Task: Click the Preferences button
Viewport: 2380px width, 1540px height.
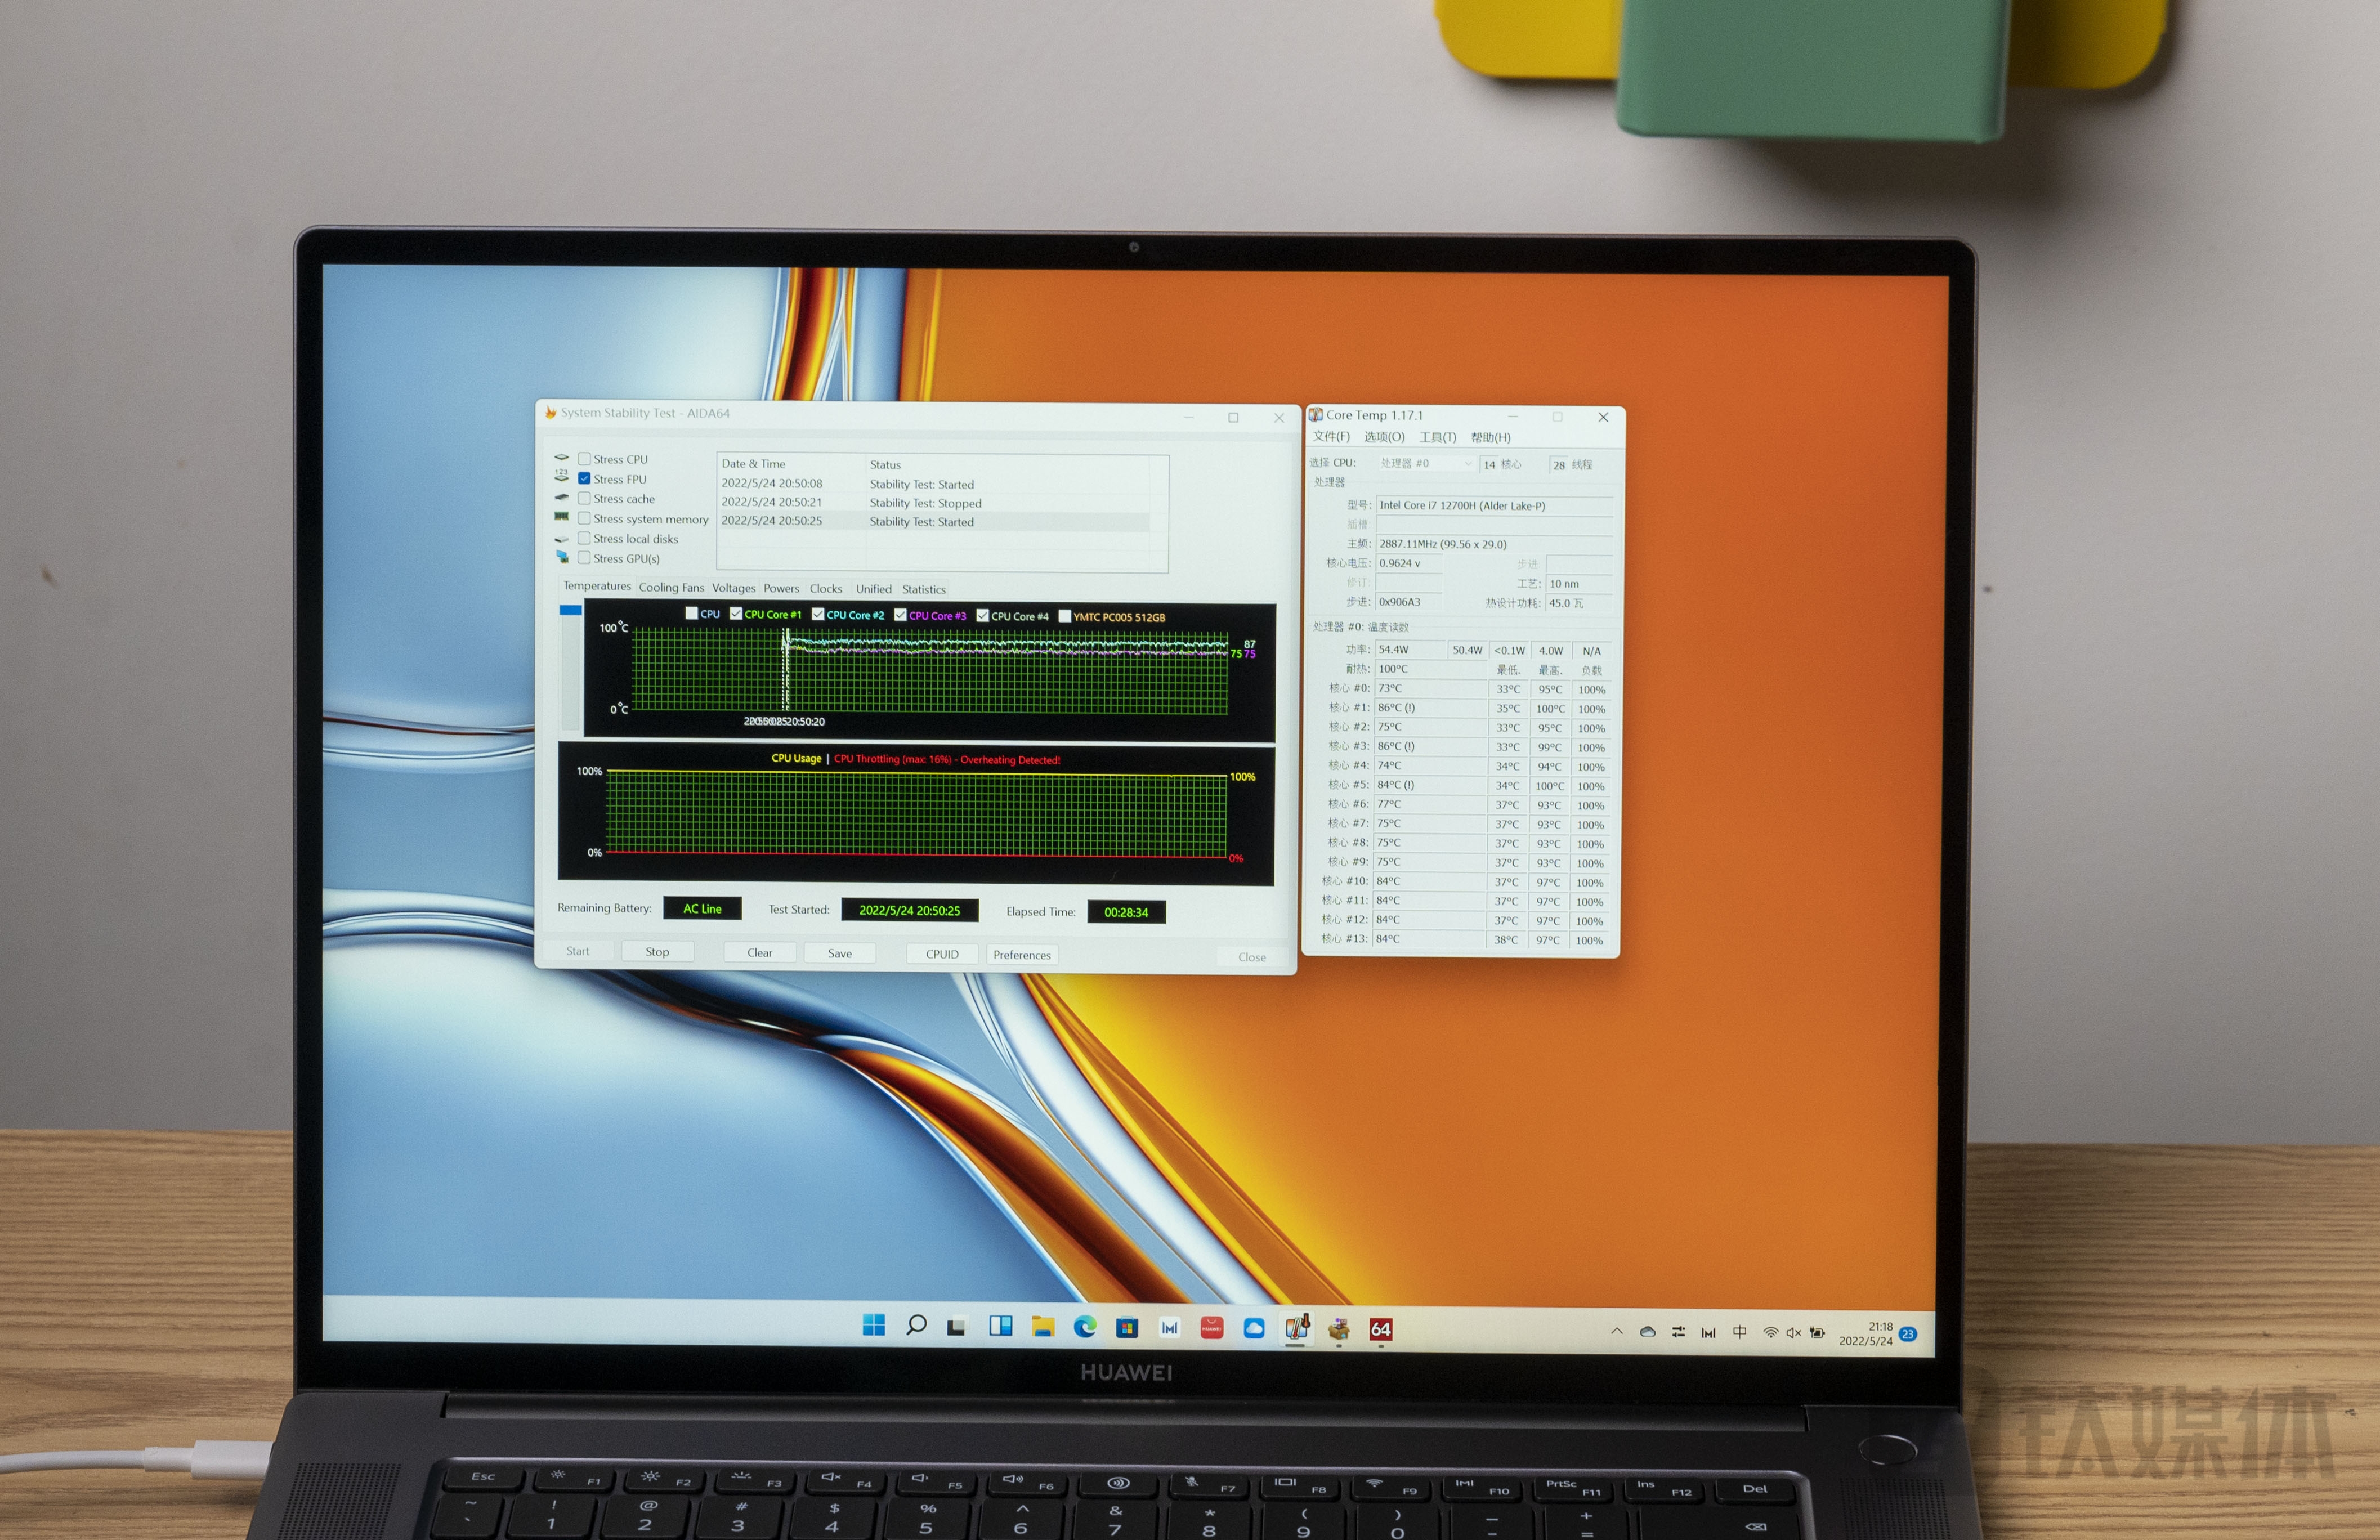Action: 1021,955
